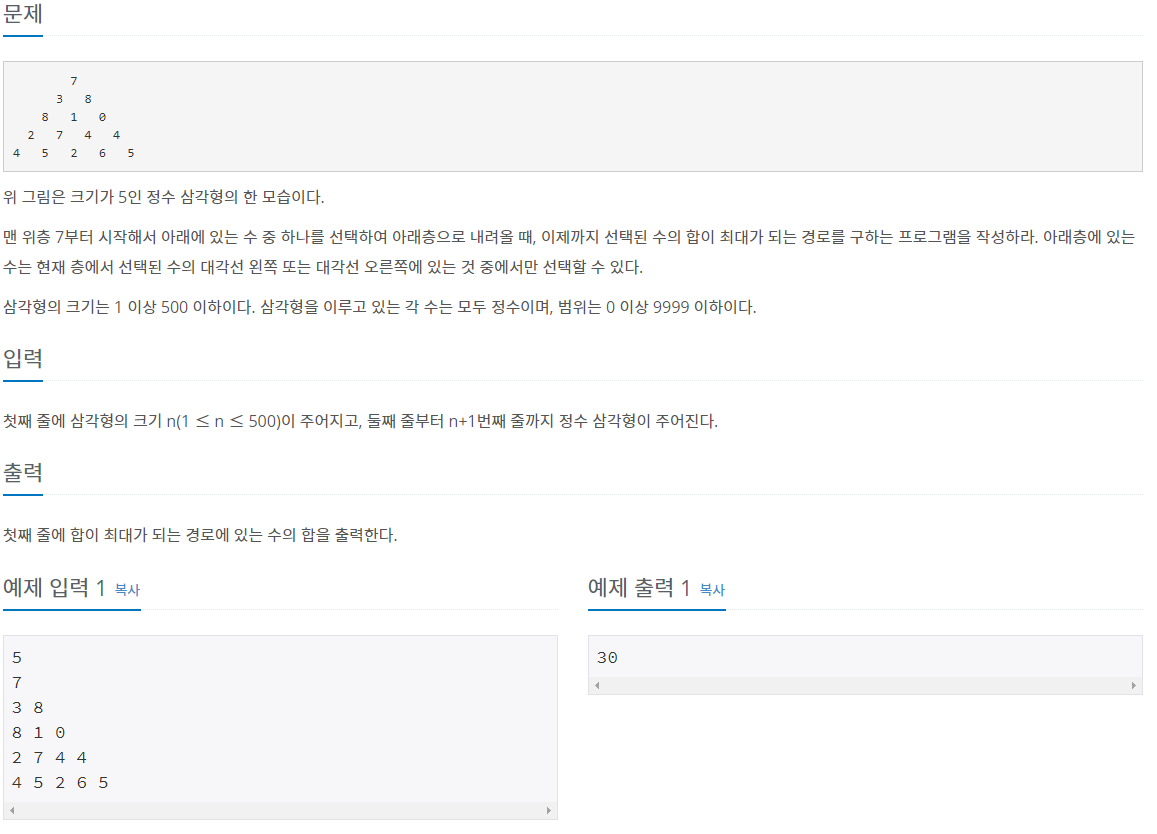This screenshot has height=834, width=1157.
Task: Click the bottom row '4 5 2 6 5' in triangle figure
Action: click(74, 154)
